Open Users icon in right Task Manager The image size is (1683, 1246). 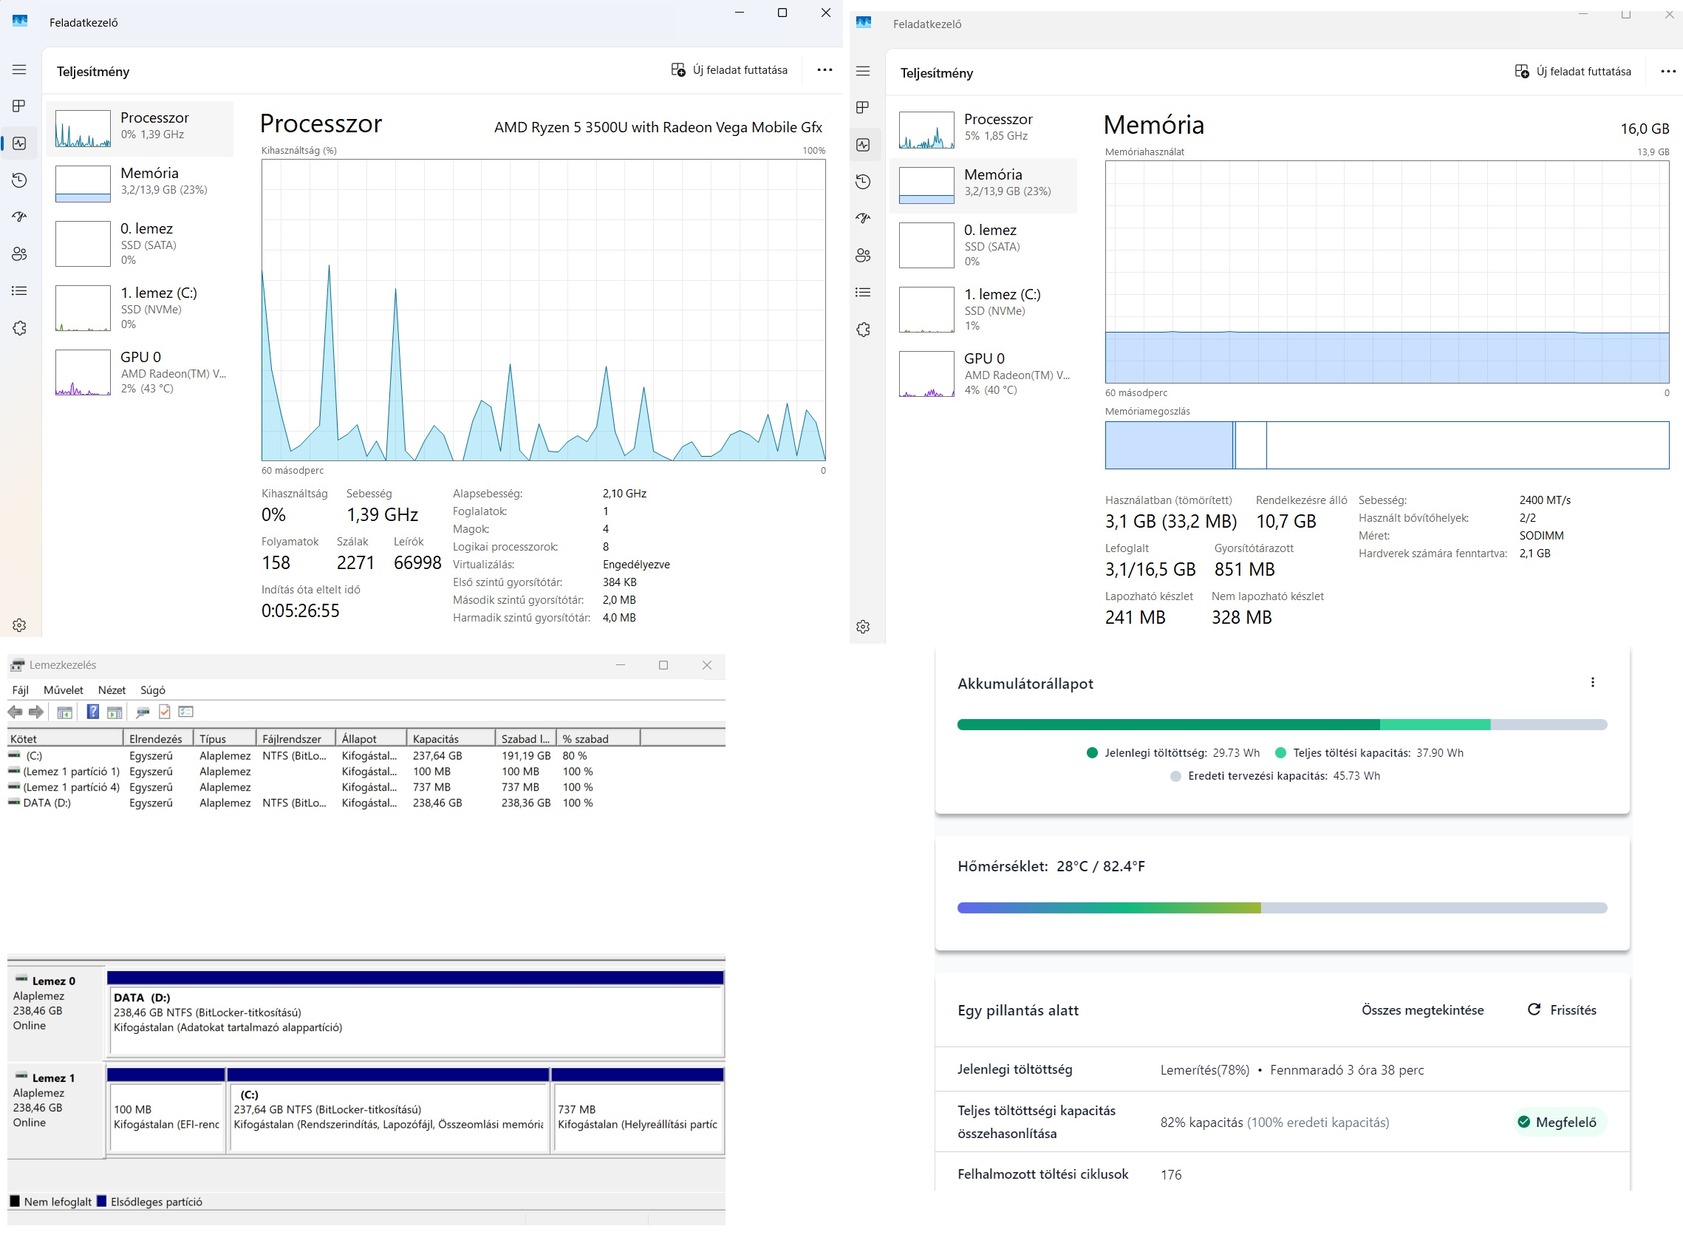863,255
